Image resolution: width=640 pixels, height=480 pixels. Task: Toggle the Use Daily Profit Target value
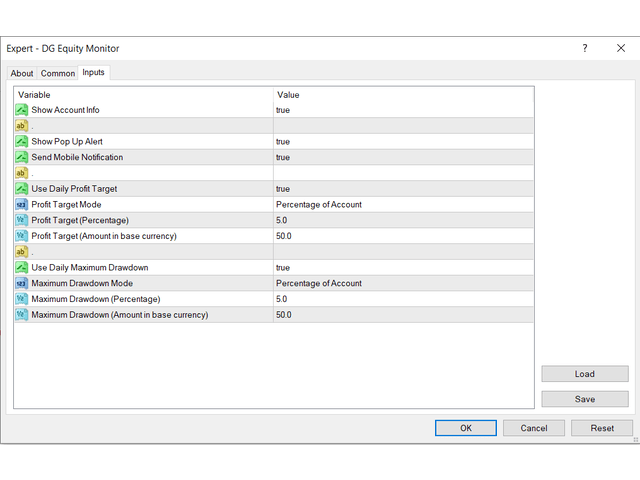[283, 189]
